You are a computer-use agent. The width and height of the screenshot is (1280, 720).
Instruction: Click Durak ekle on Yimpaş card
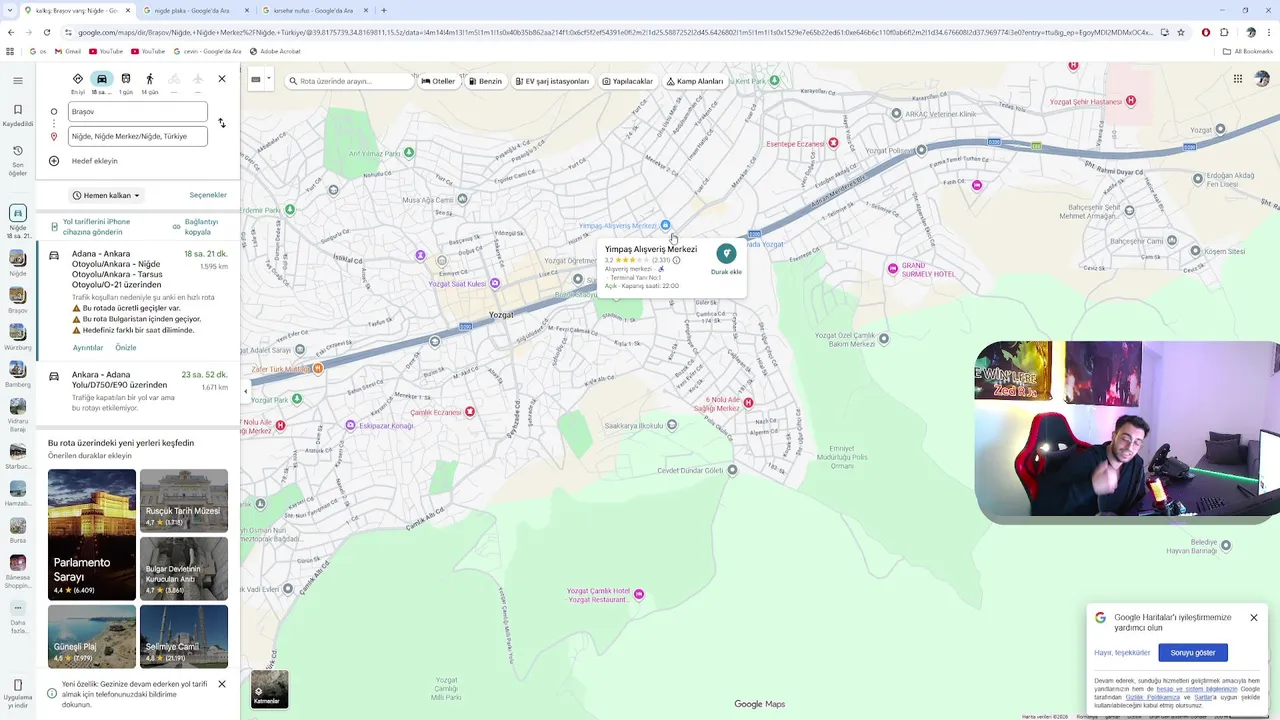tap(726, 260)
